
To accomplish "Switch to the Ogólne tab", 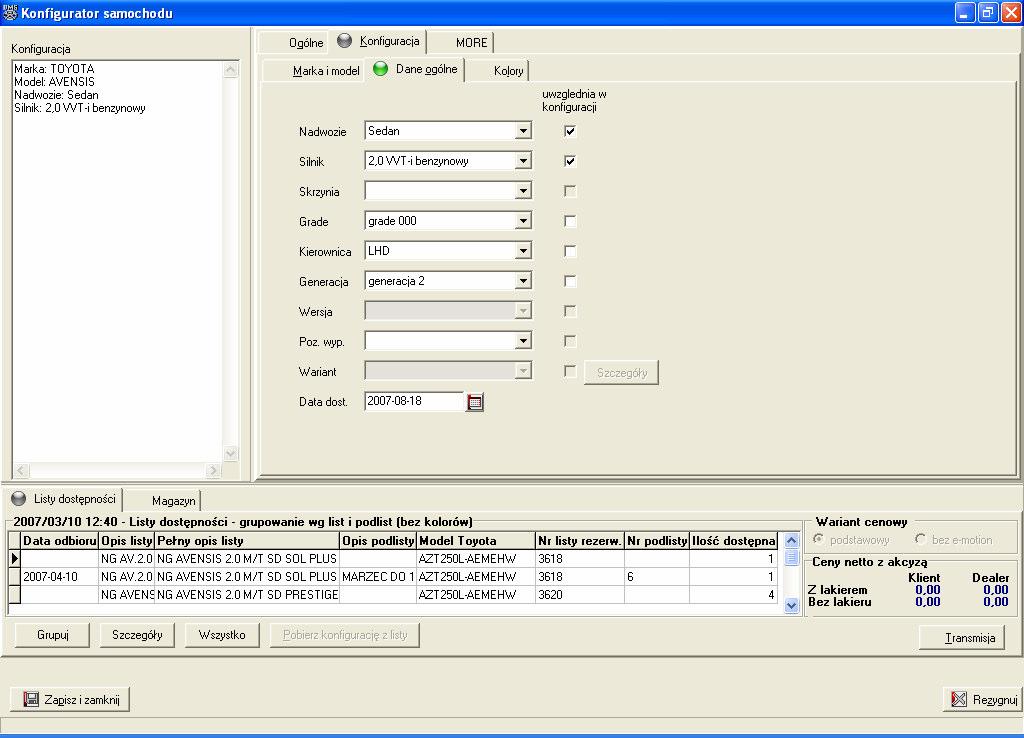I will [x=294, y=42].
